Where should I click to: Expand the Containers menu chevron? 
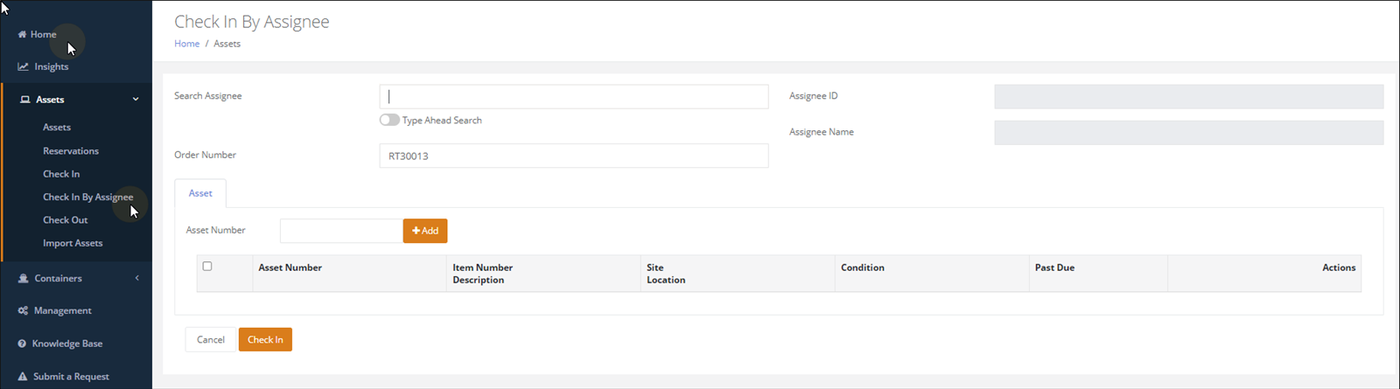click(x=136, y=278)
